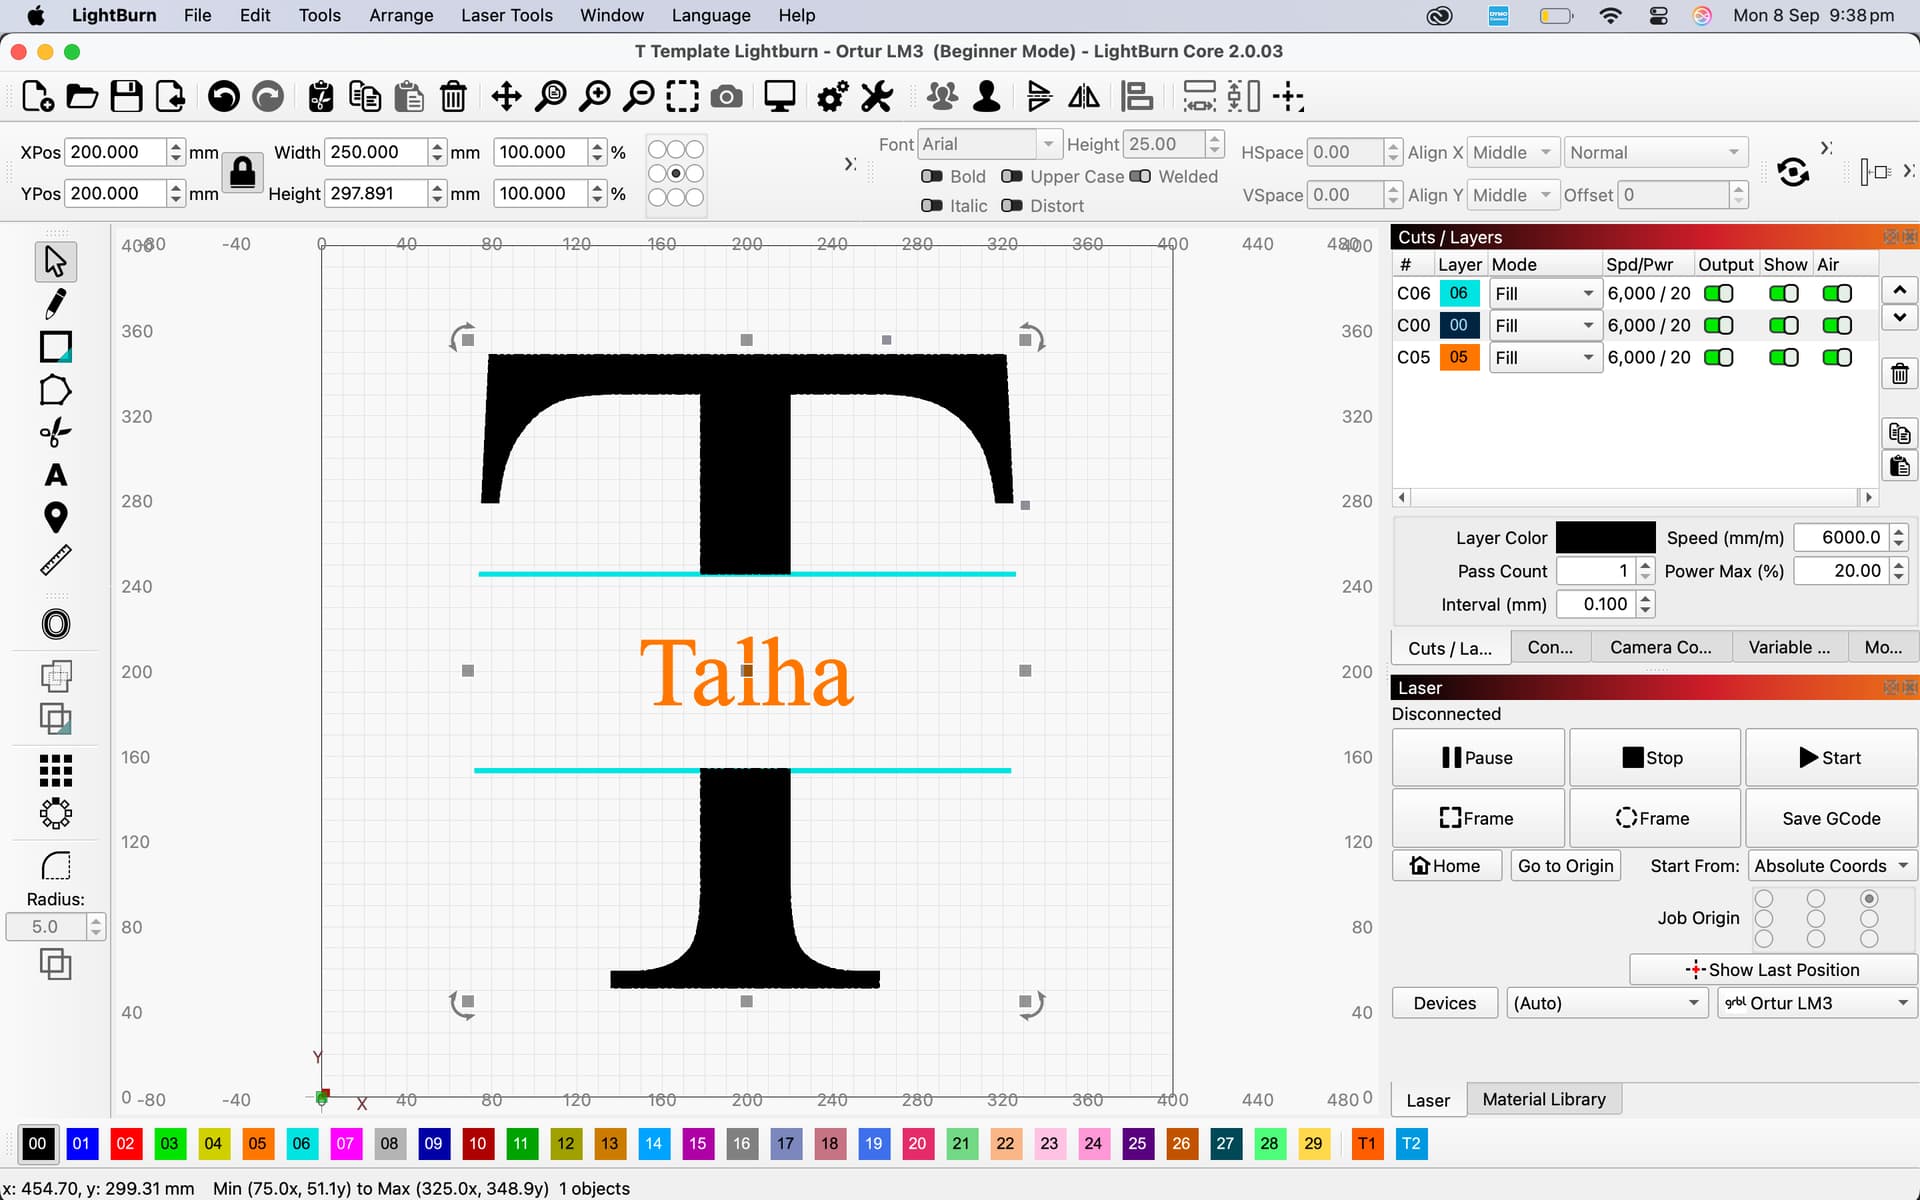
Task: Switch to the Material Library tab
Action: (1543, 1099)
